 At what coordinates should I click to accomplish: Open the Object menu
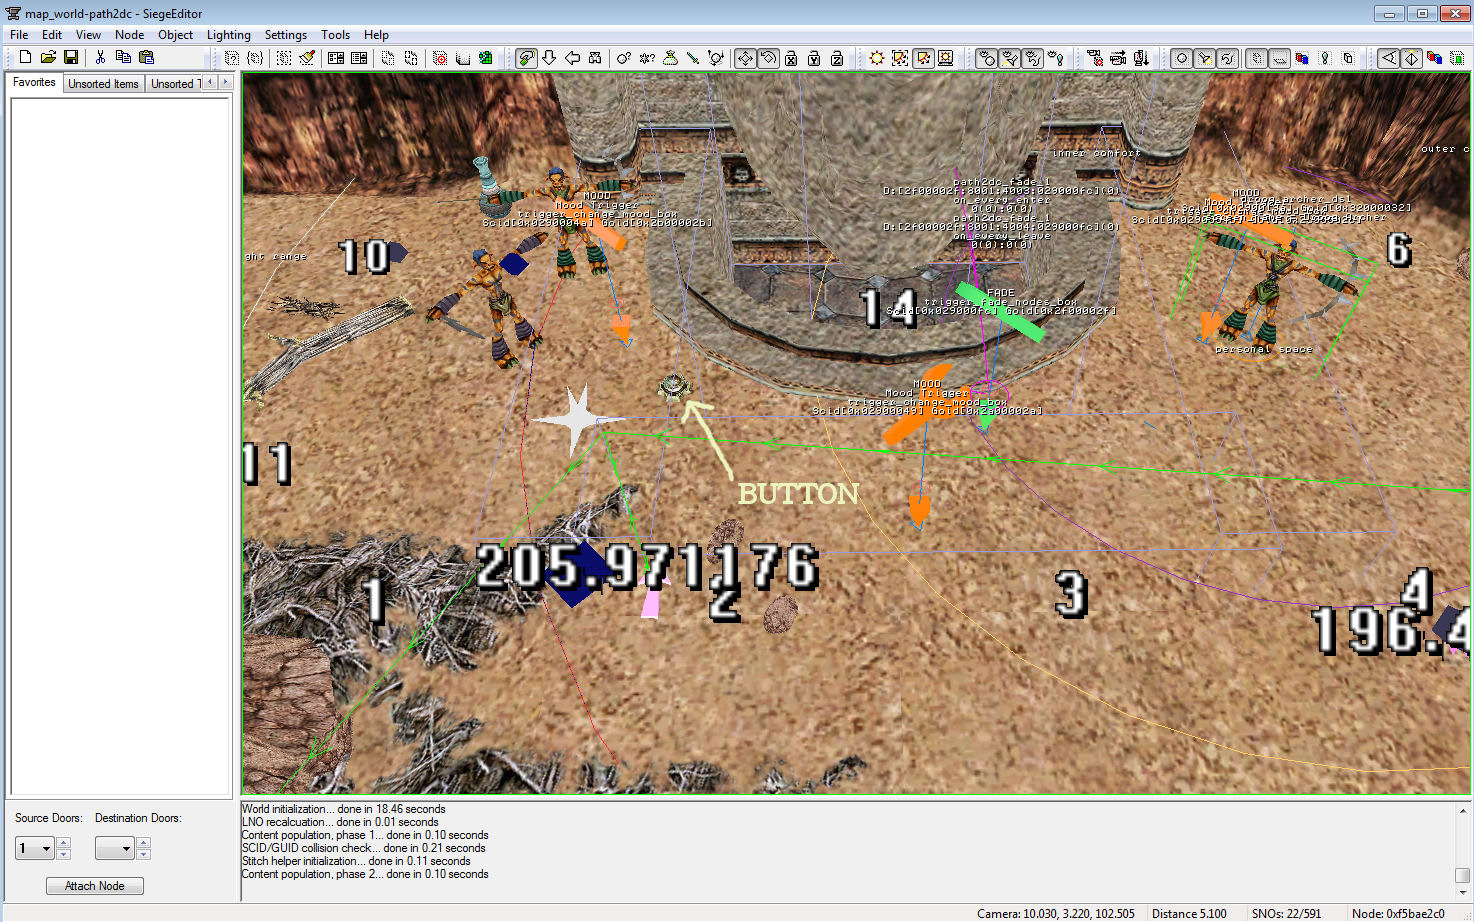175,35
